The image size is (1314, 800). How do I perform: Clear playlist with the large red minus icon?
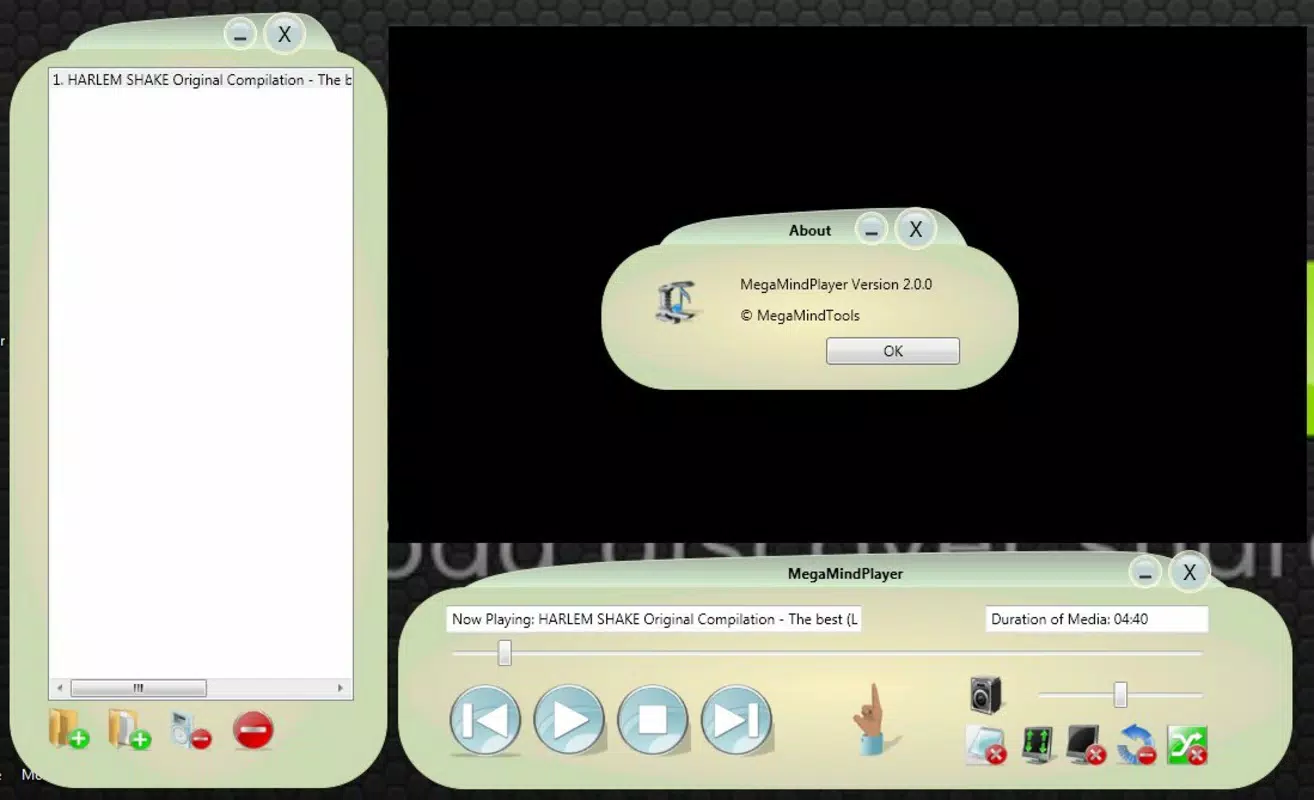pos(253,730)
